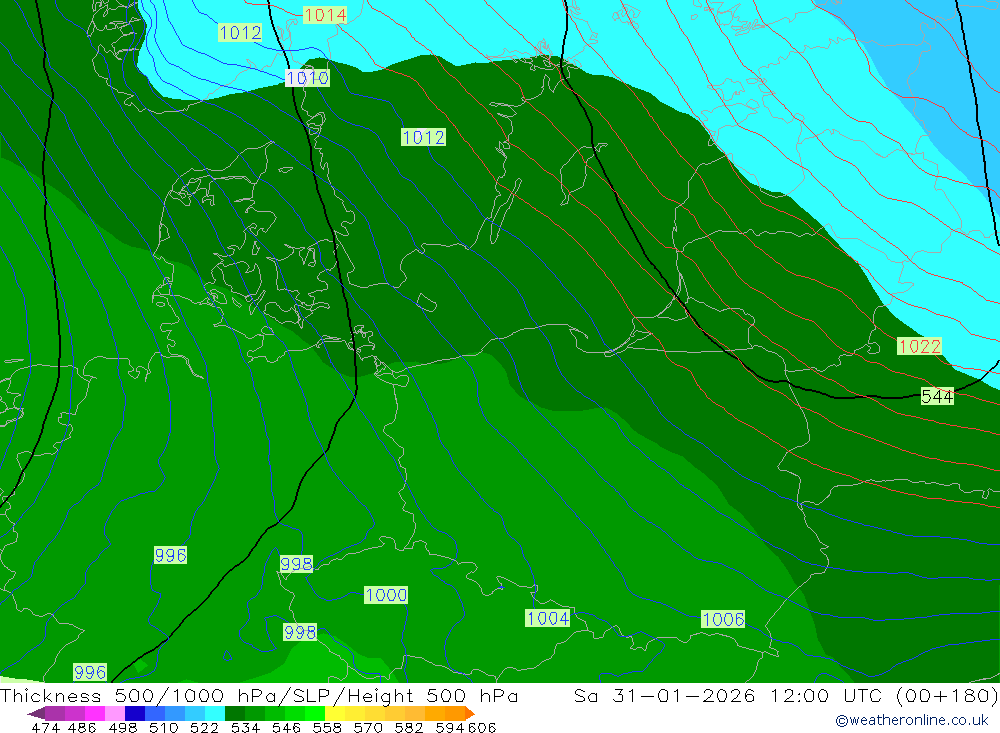Click the 996 label at the map's bottom edge
1000x733 pixels.
coord(90,672)
